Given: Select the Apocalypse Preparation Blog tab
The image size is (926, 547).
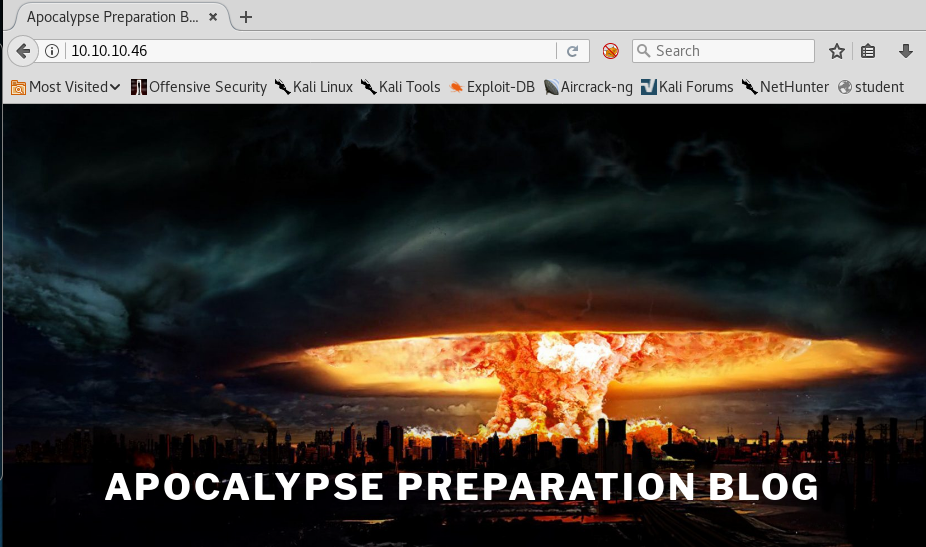Looking at the screenshot, I should point(112,17).
